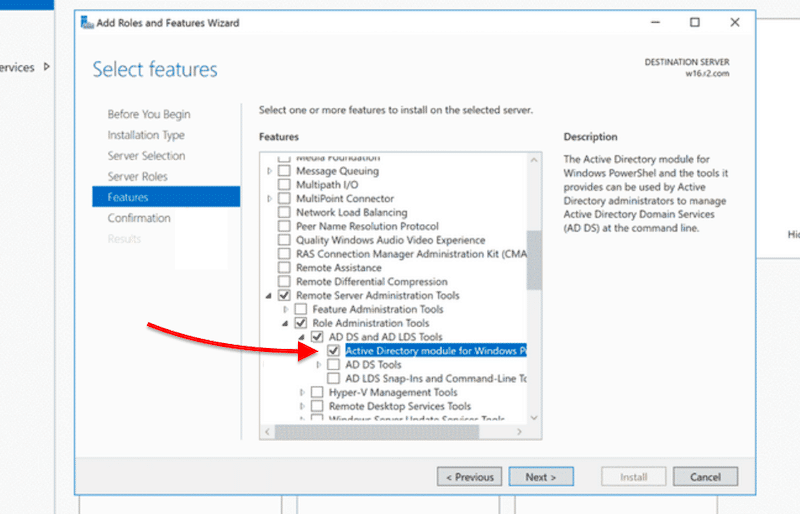Go to the Before You Begin step
Screen dimensions: 800x514
(x=149, y=114)
